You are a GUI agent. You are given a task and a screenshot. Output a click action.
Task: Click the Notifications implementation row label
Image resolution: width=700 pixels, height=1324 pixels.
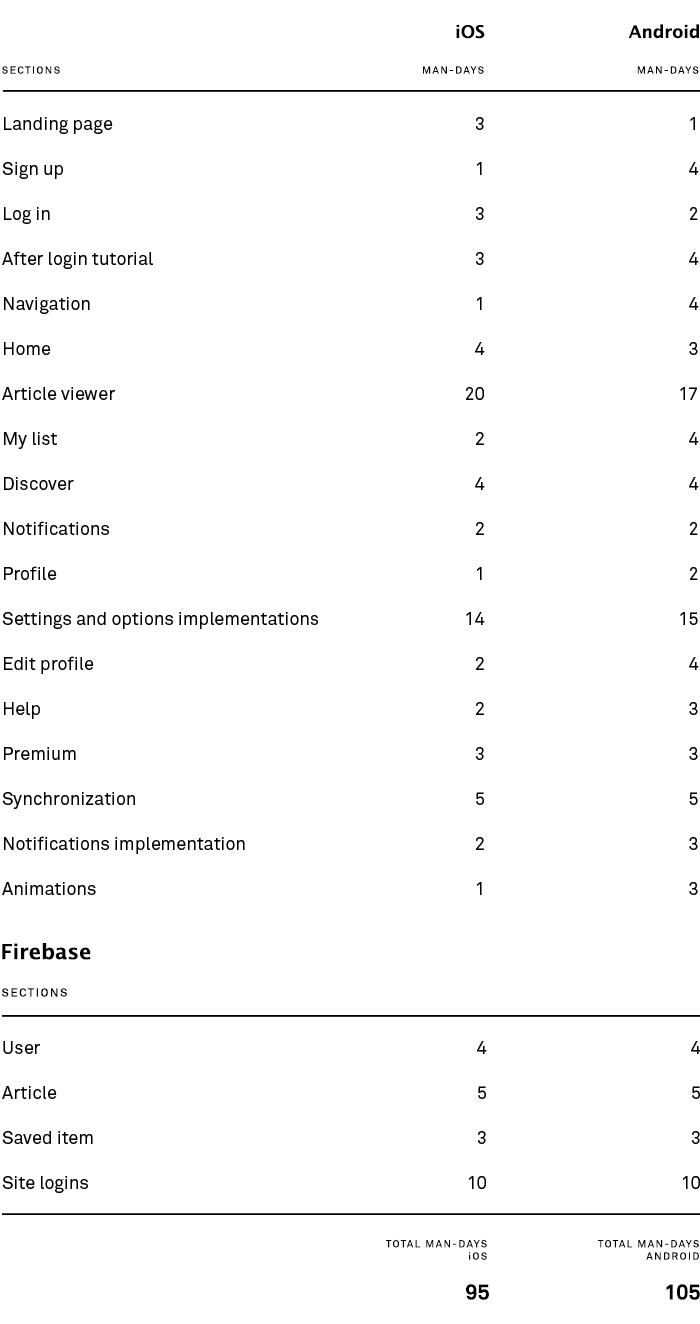click(124, 844)
